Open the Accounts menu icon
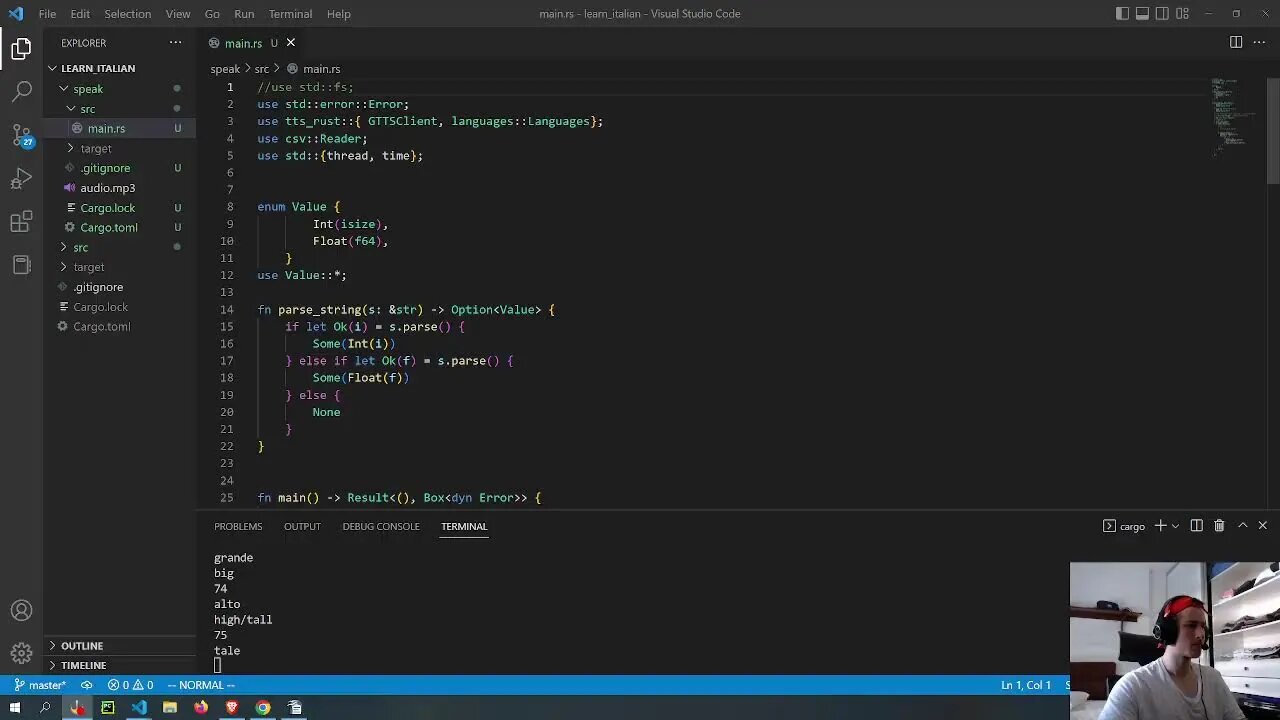This screenshot has height=720, width=1280. coord(21,611)
